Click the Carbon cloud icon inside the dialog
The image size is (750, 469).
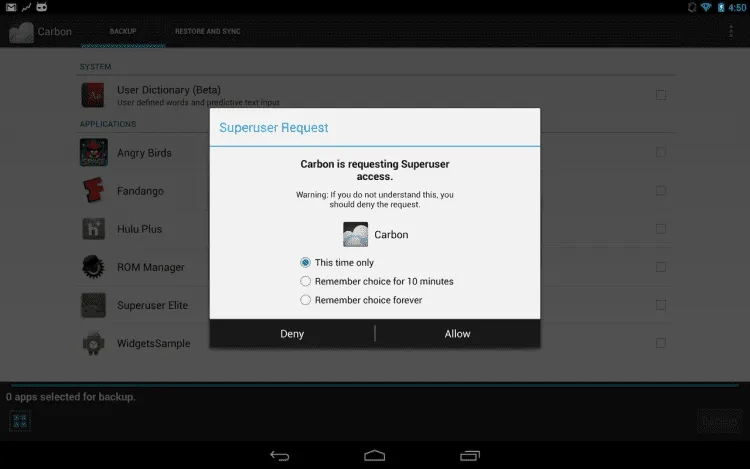point(355,234)
